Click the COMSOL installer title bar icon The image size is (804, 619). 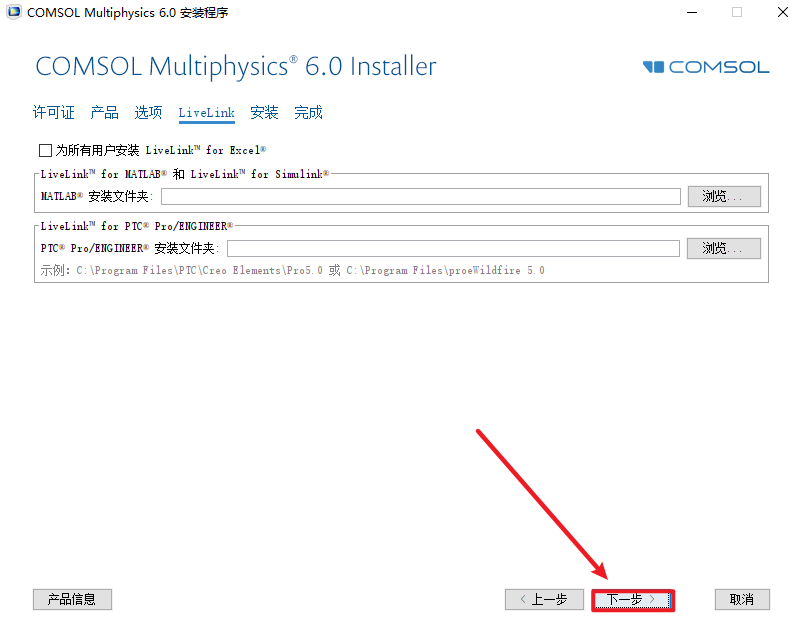click(14, 12)
